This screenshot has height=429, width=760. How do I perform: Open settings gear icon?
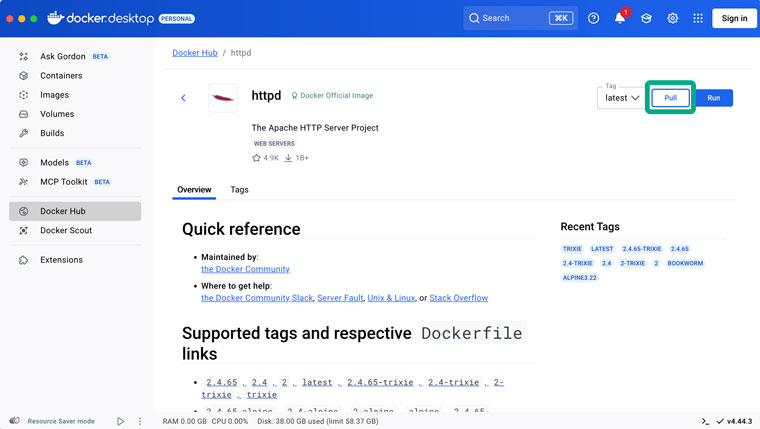pos(672,18)
